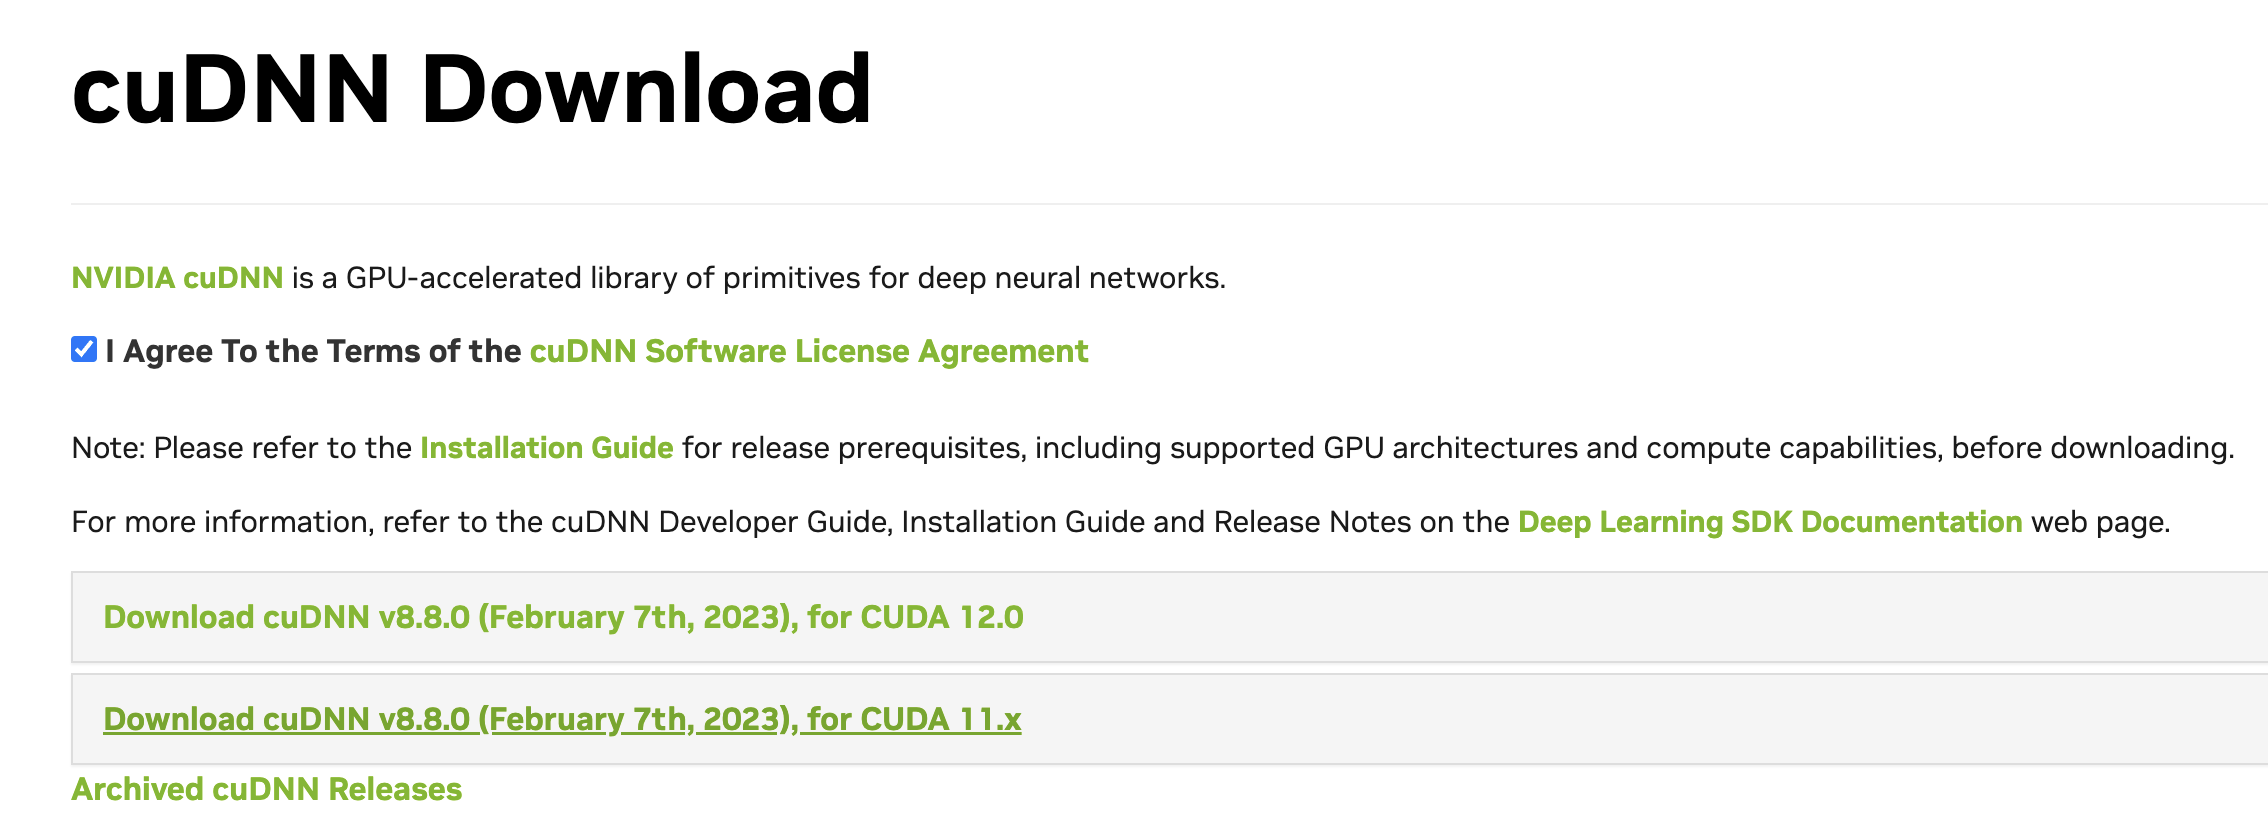
Task: Open Archived cuDNN Releases
Action: click(x=266, y=790)
